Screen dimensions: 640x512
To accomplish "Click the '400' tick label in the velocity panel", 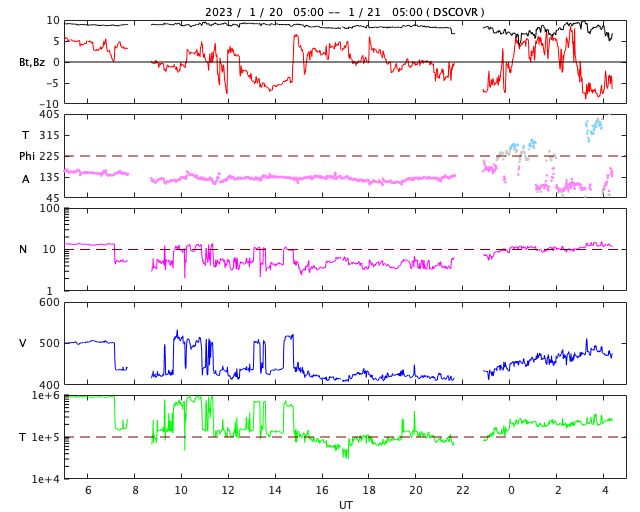I will [49, 385].
